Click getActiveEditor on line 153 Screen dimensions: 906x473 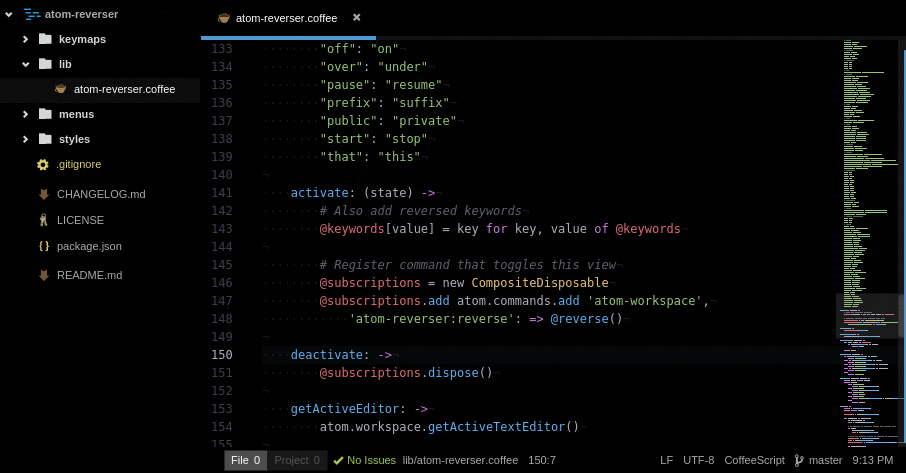(344, 409)
